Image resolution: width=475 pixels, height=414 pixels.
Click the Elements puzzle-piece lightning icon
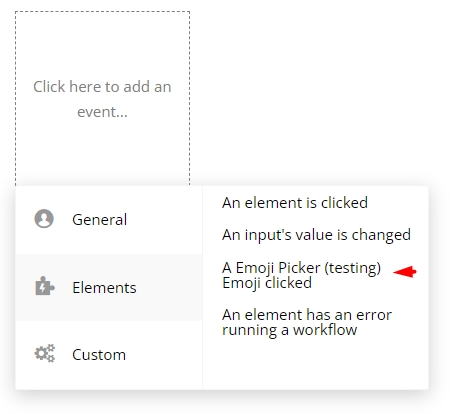45,286
